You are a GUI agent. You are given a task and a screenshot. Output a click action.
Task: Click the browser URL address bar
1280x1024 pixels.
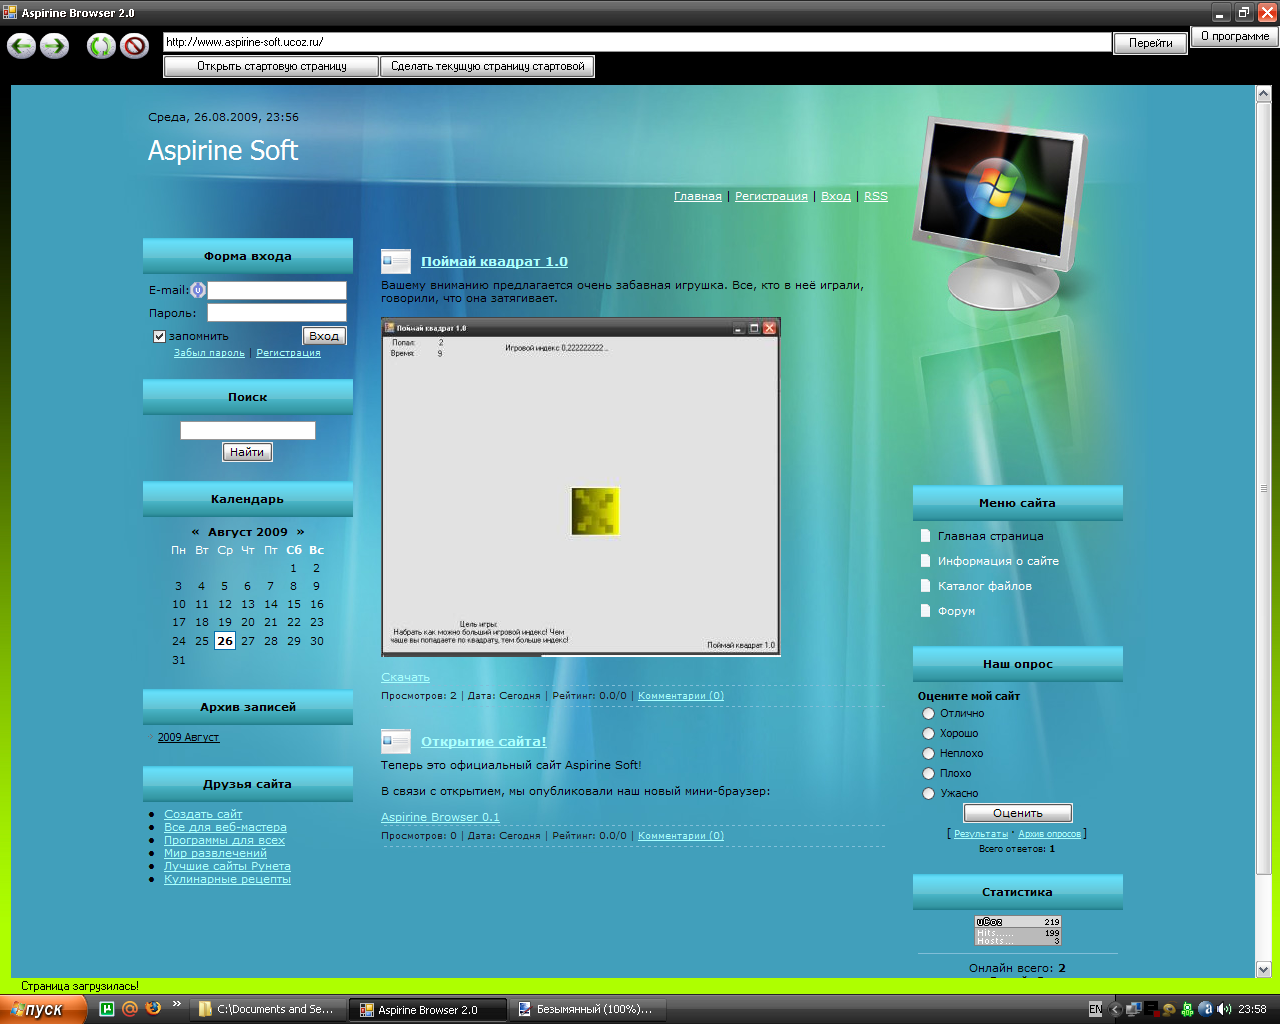click(637, 42)
